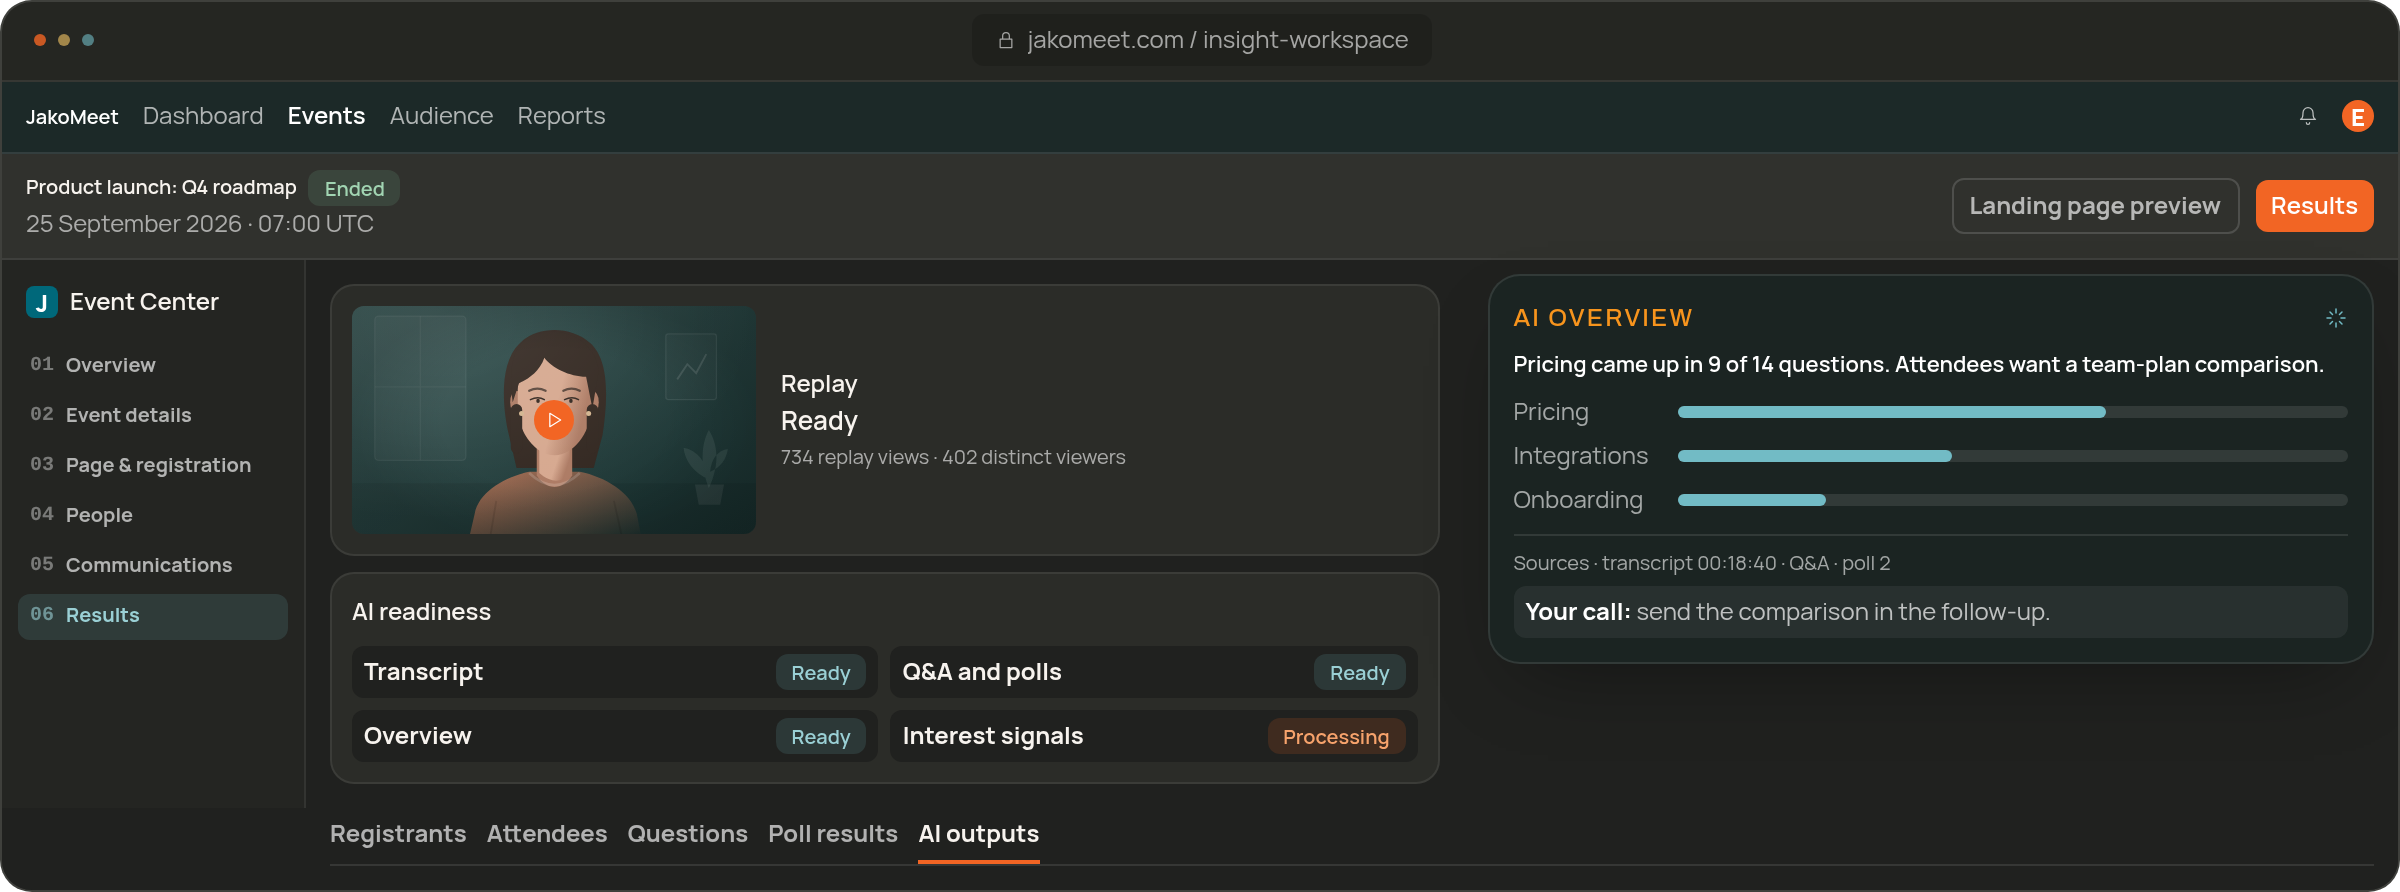Click the Onboarding topic bar
Image resolution: width=2400 pixels, height=892 pixels.
[2012, 500]
